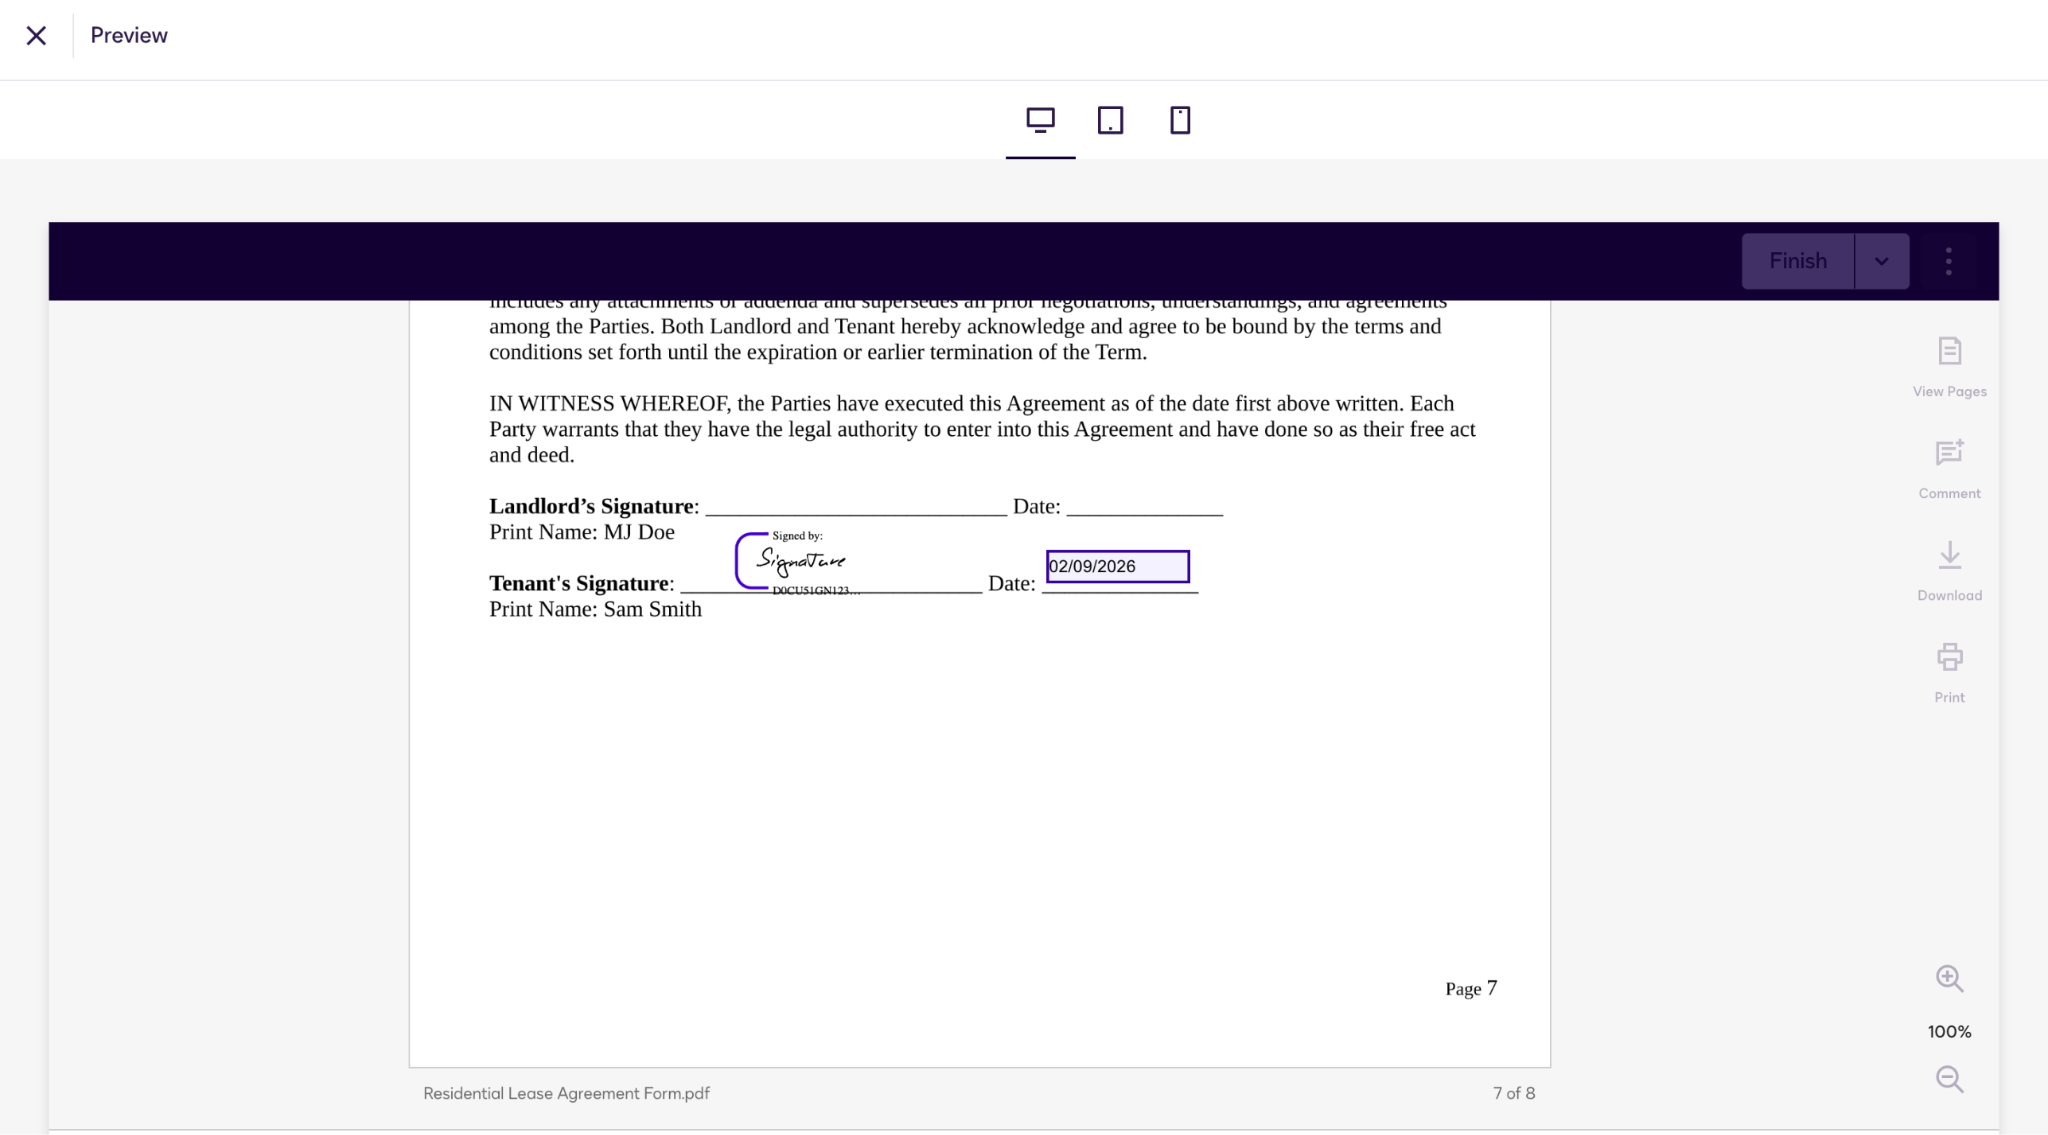The width and height of the screenshot is (2048, 1135).
Task: Zoom in on the document
Action: [x=1949, y=978]
